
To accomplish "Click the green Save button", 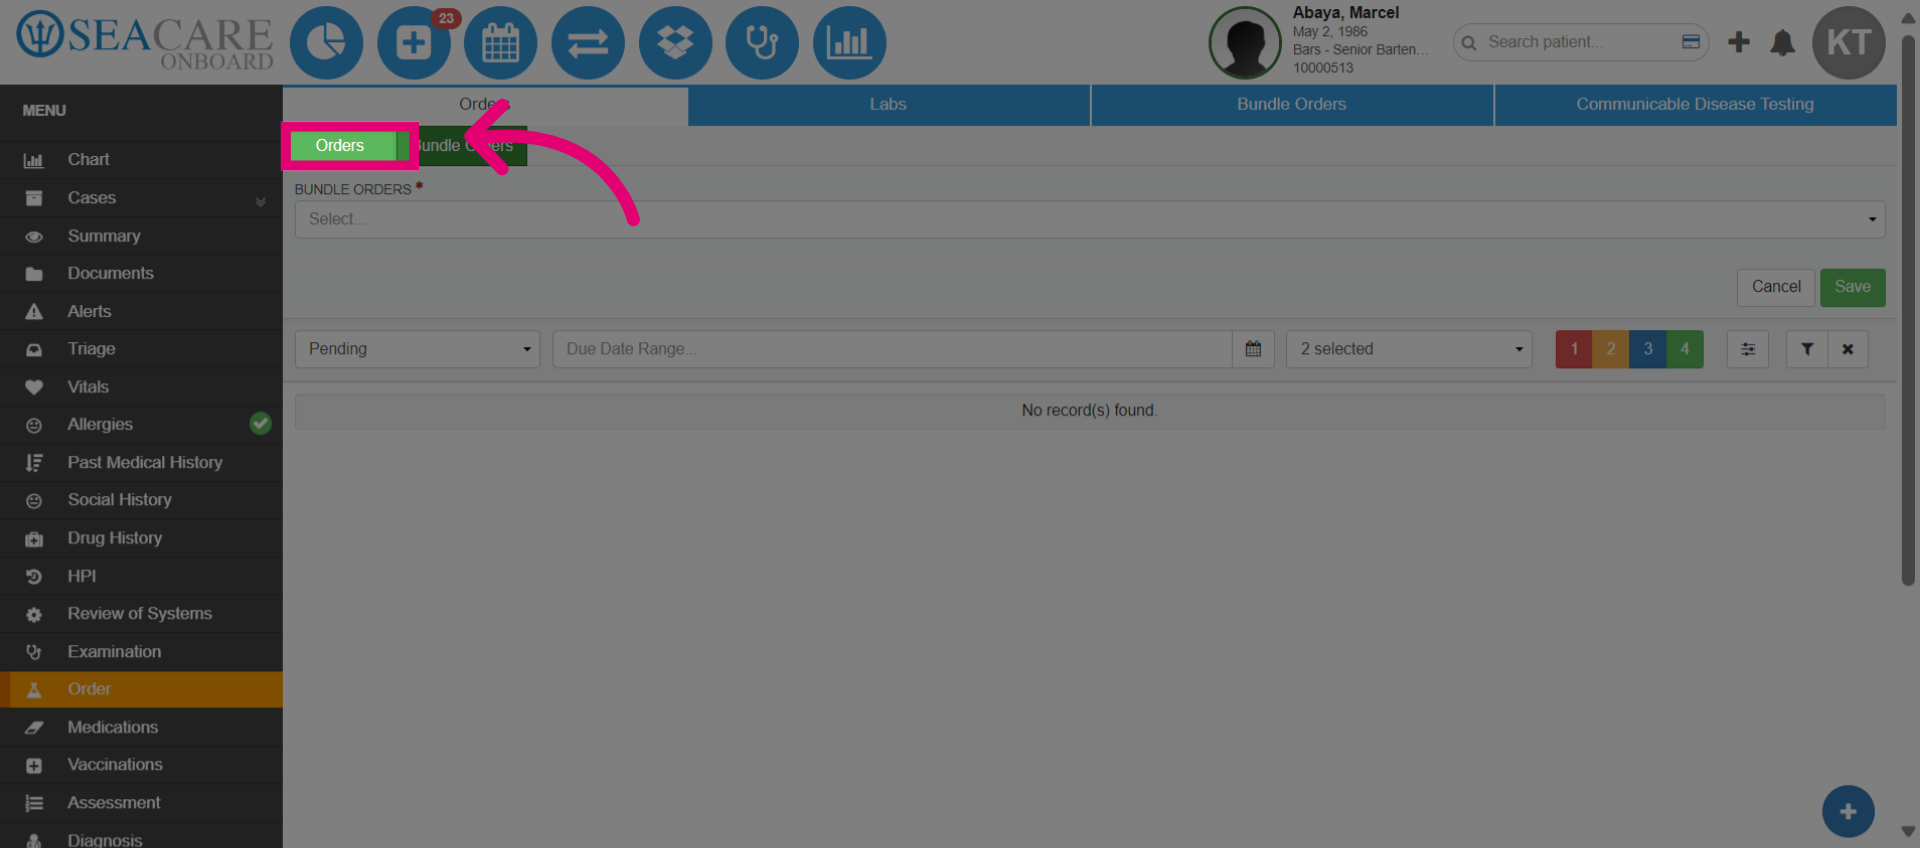I will (1853, 287).
